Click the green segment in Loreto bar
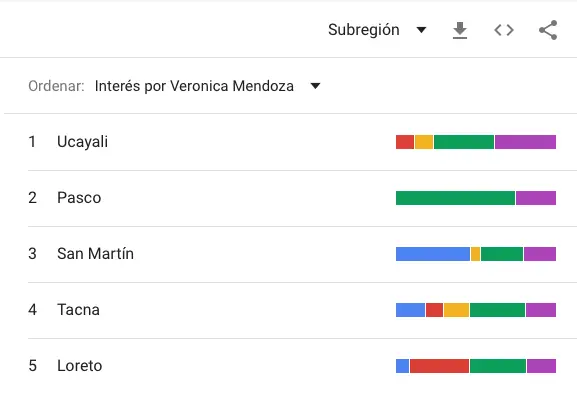Image resolution: width=577 pixels, height=394 pixels. point(498,366)
